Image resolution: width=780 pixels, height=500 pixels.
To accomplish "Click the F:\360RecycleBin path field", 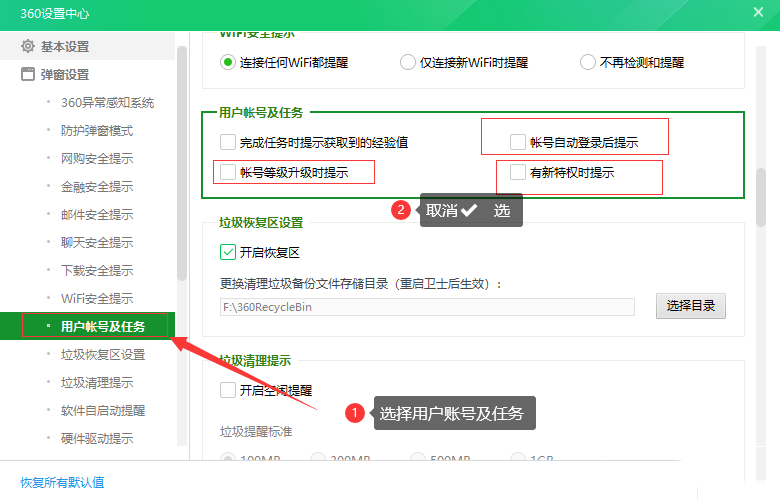I will 427,307.
